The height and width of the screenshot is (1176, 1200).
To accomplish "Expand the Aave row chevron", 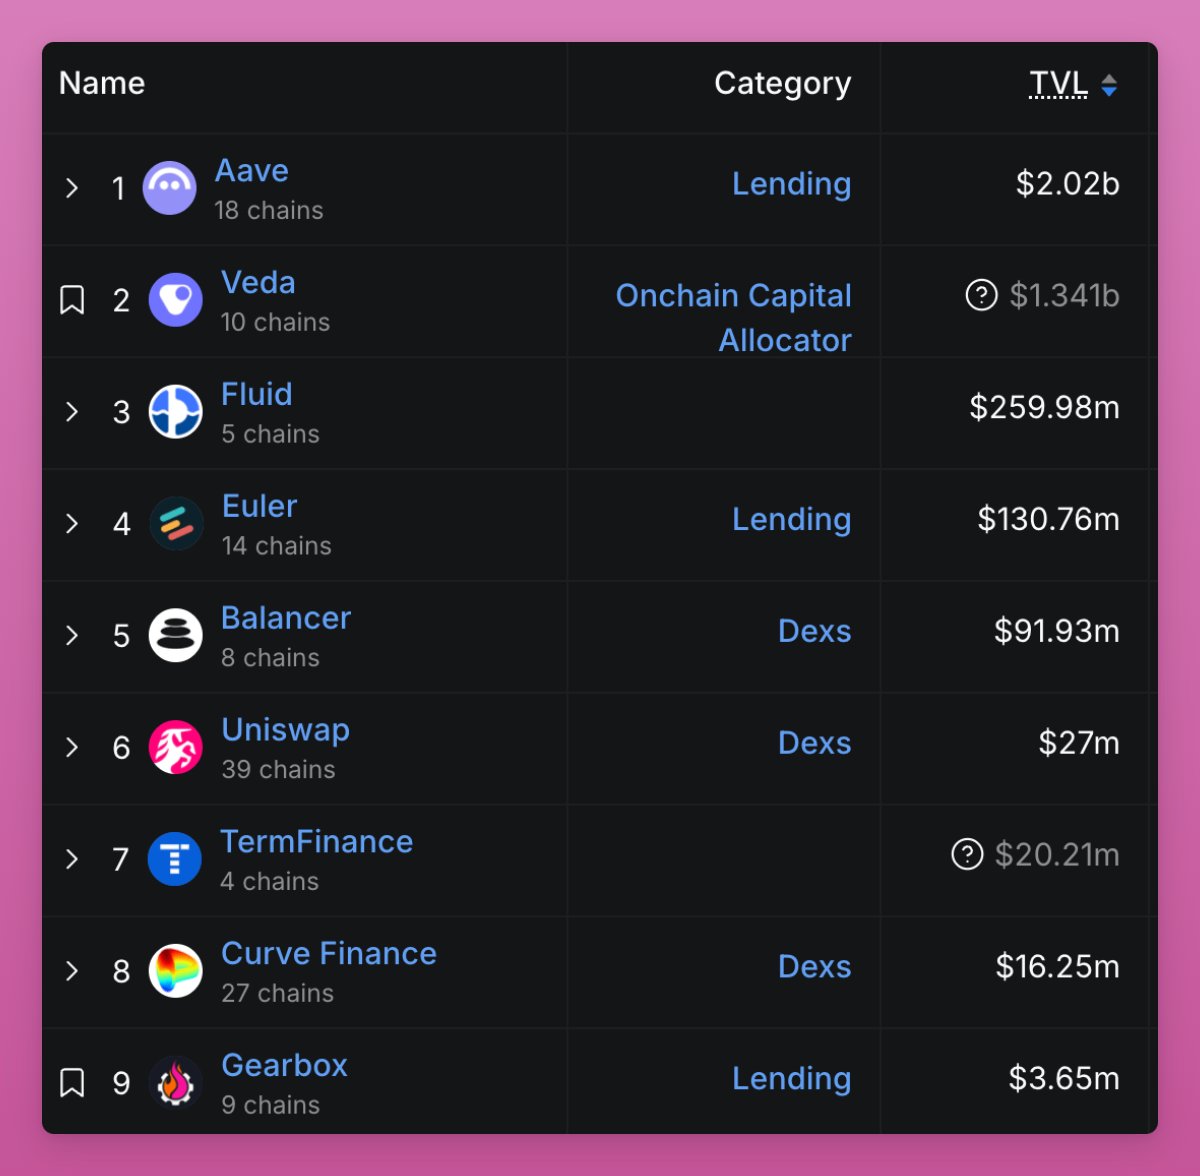I will pyautogui.click(x=72, y=188).
